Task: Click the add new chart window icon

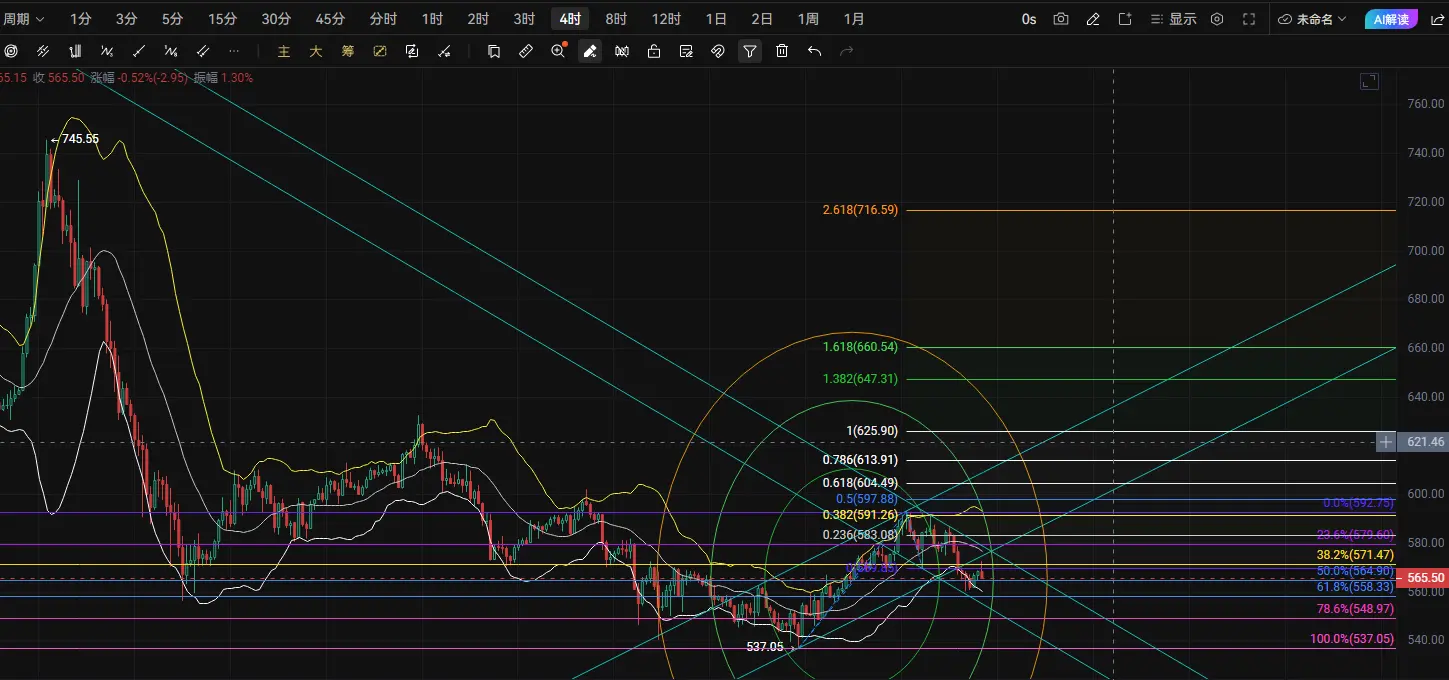Action: [1125, 19]
